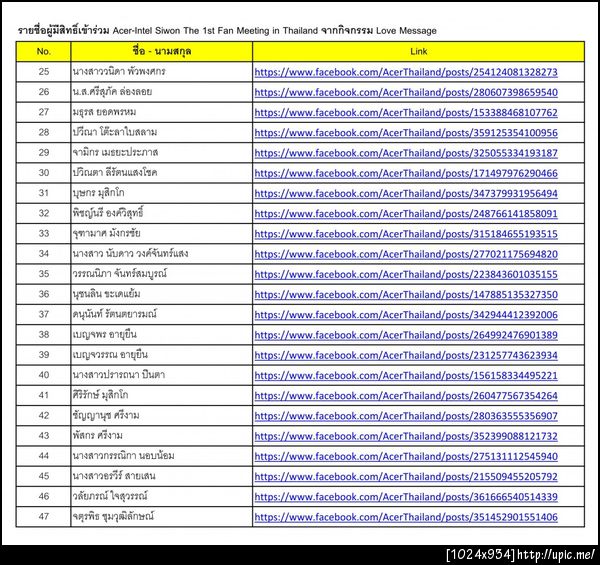Open the Facebook post link in row 27

click(406, 113)
